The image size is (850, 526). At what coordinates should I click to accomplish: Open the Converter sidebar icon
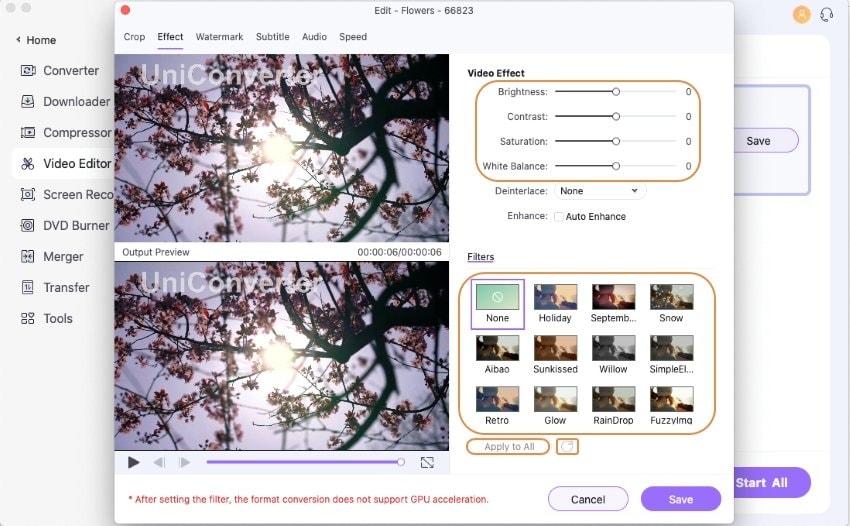28,70
